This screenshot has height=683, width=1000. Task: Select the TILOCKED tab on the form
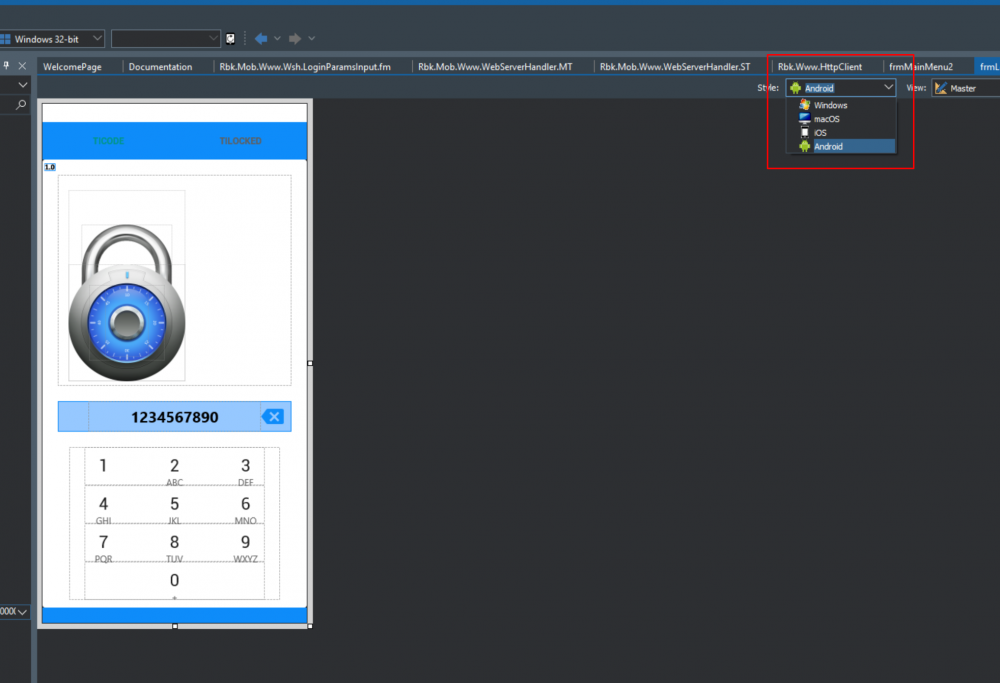(240, 141)
